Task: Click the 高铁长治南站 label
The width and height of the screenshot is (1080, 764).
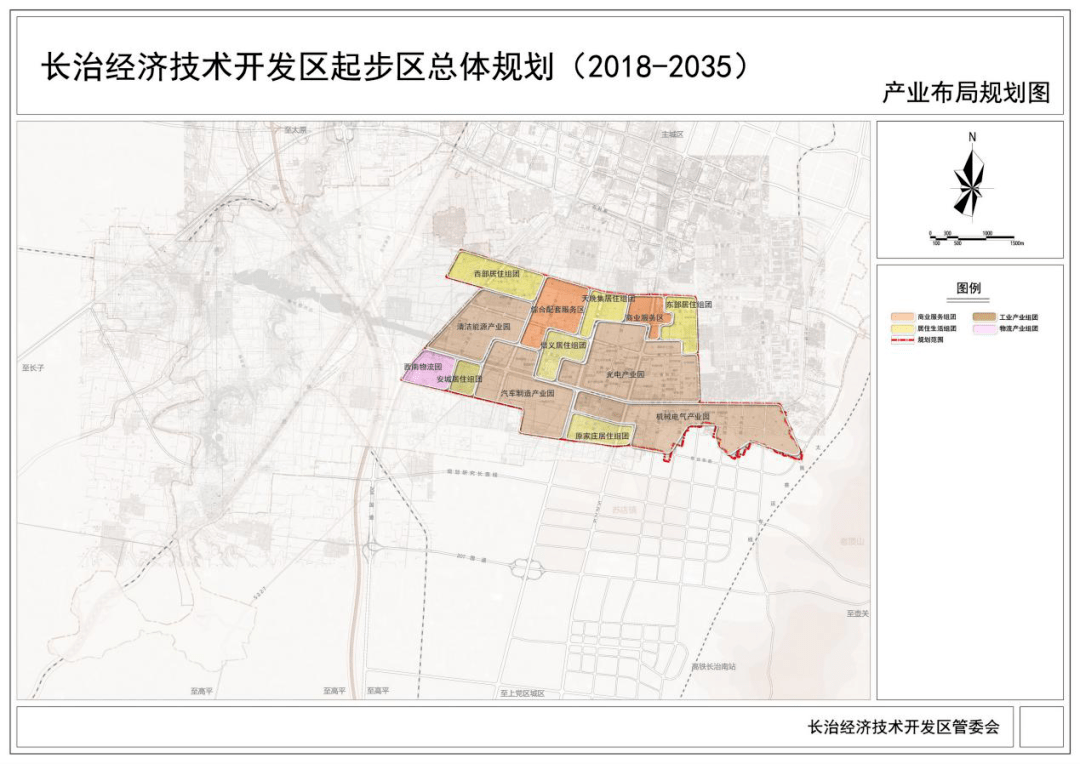Action: coord(714,667)
